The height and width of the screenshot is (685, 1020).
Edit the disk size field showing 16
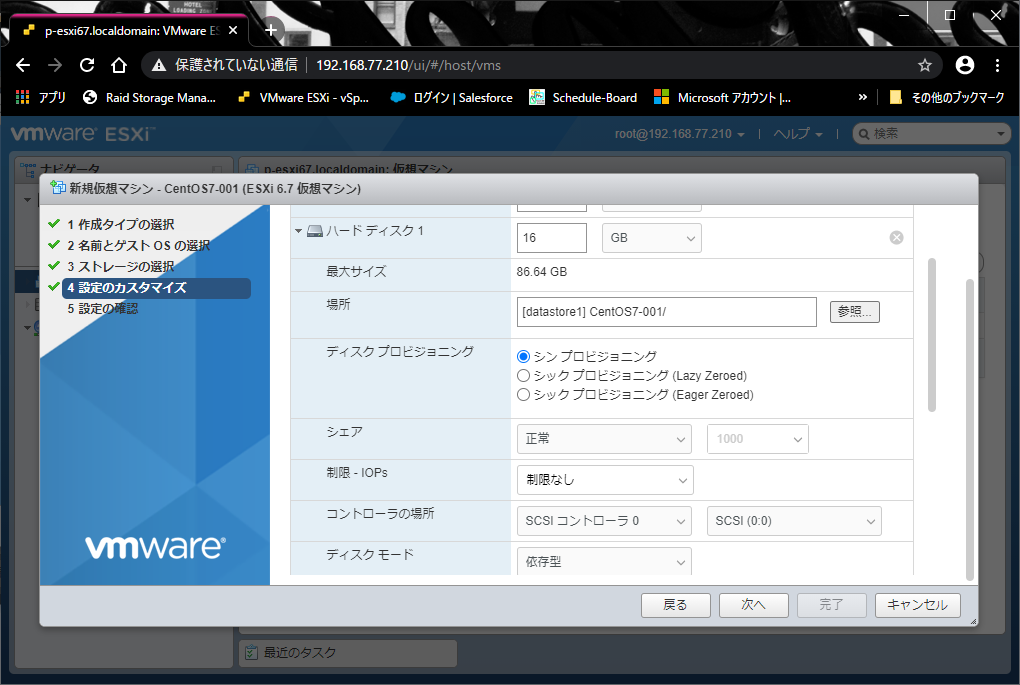[x=552, y=238]
